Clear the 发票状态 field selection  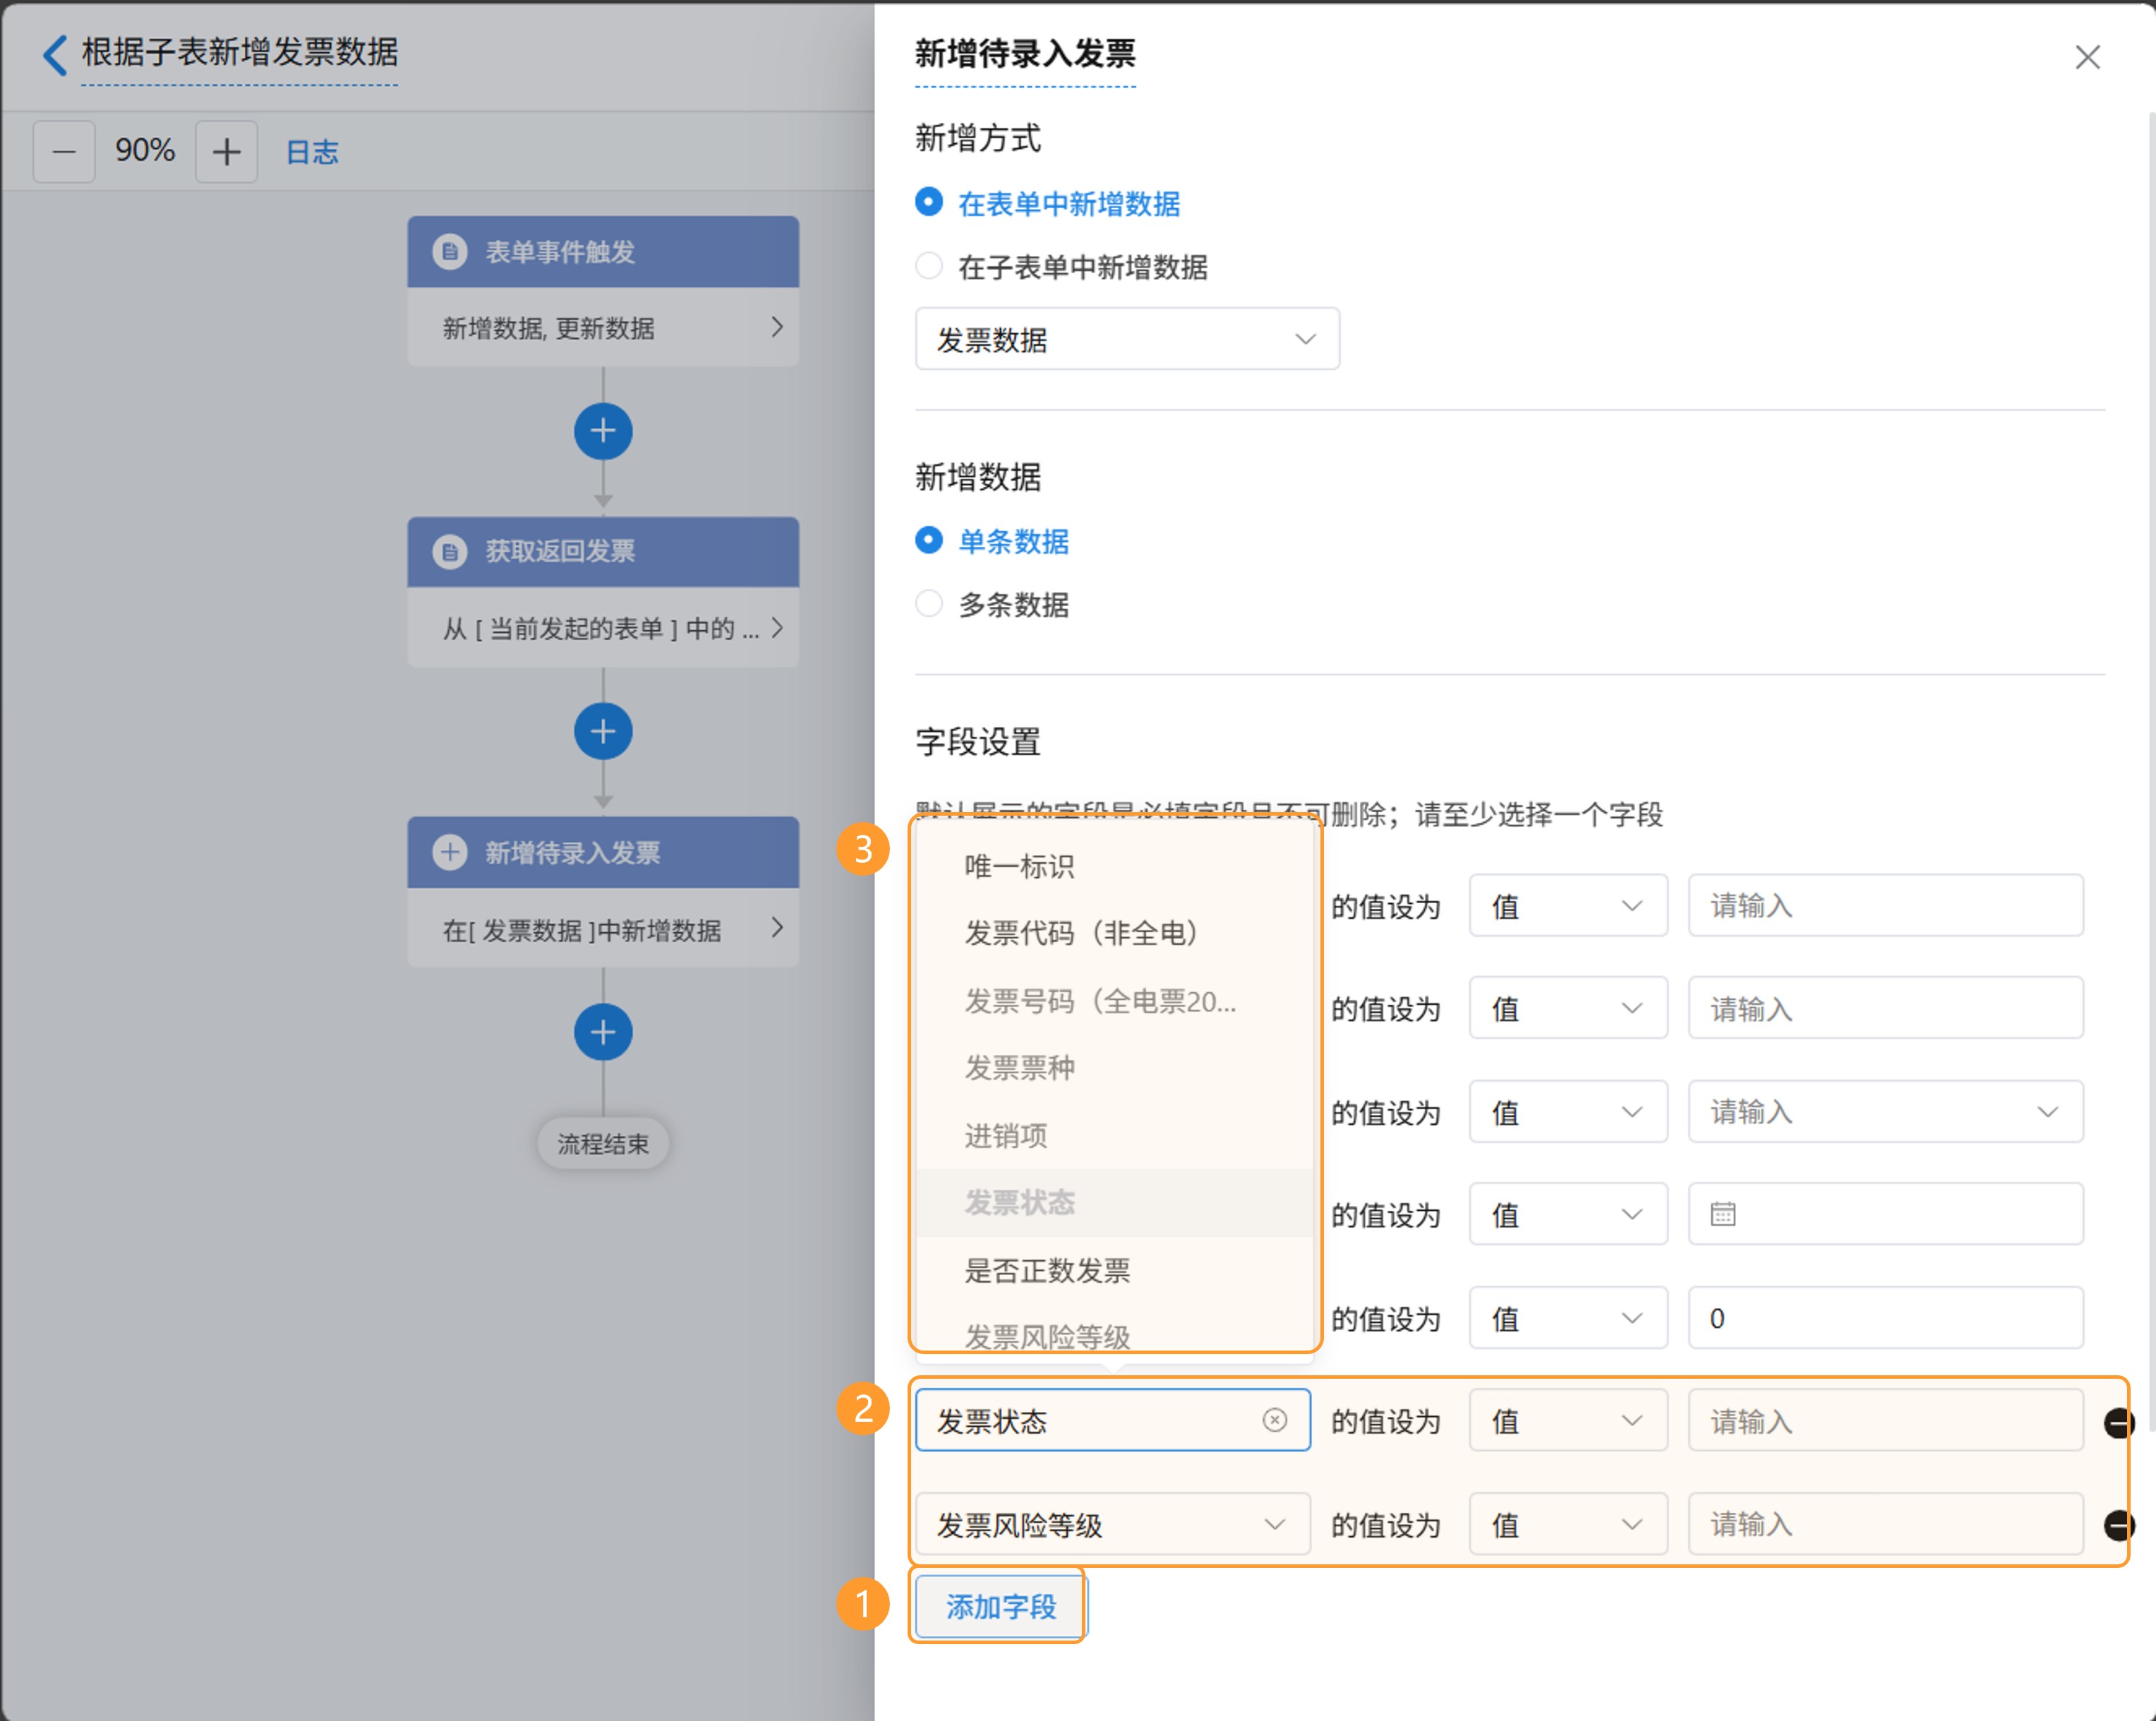(1274, 1420)
